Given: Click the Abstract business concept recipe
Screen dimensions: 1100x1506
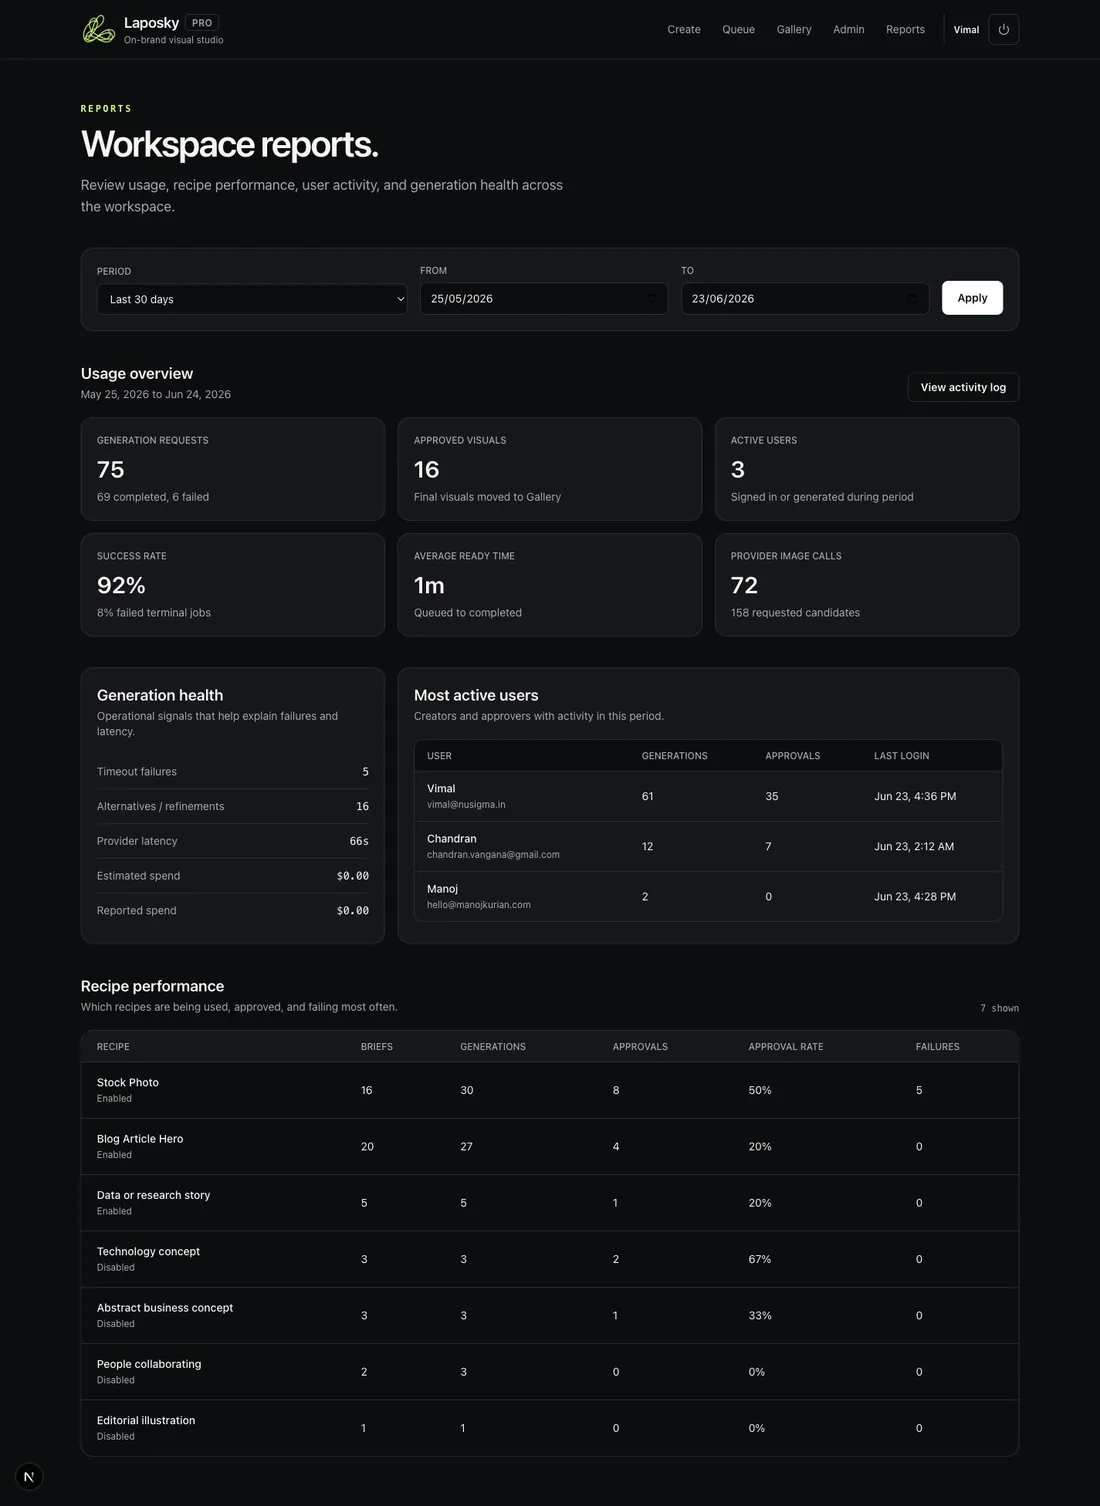Looking at the screenshot, I should coord(165,1308).
